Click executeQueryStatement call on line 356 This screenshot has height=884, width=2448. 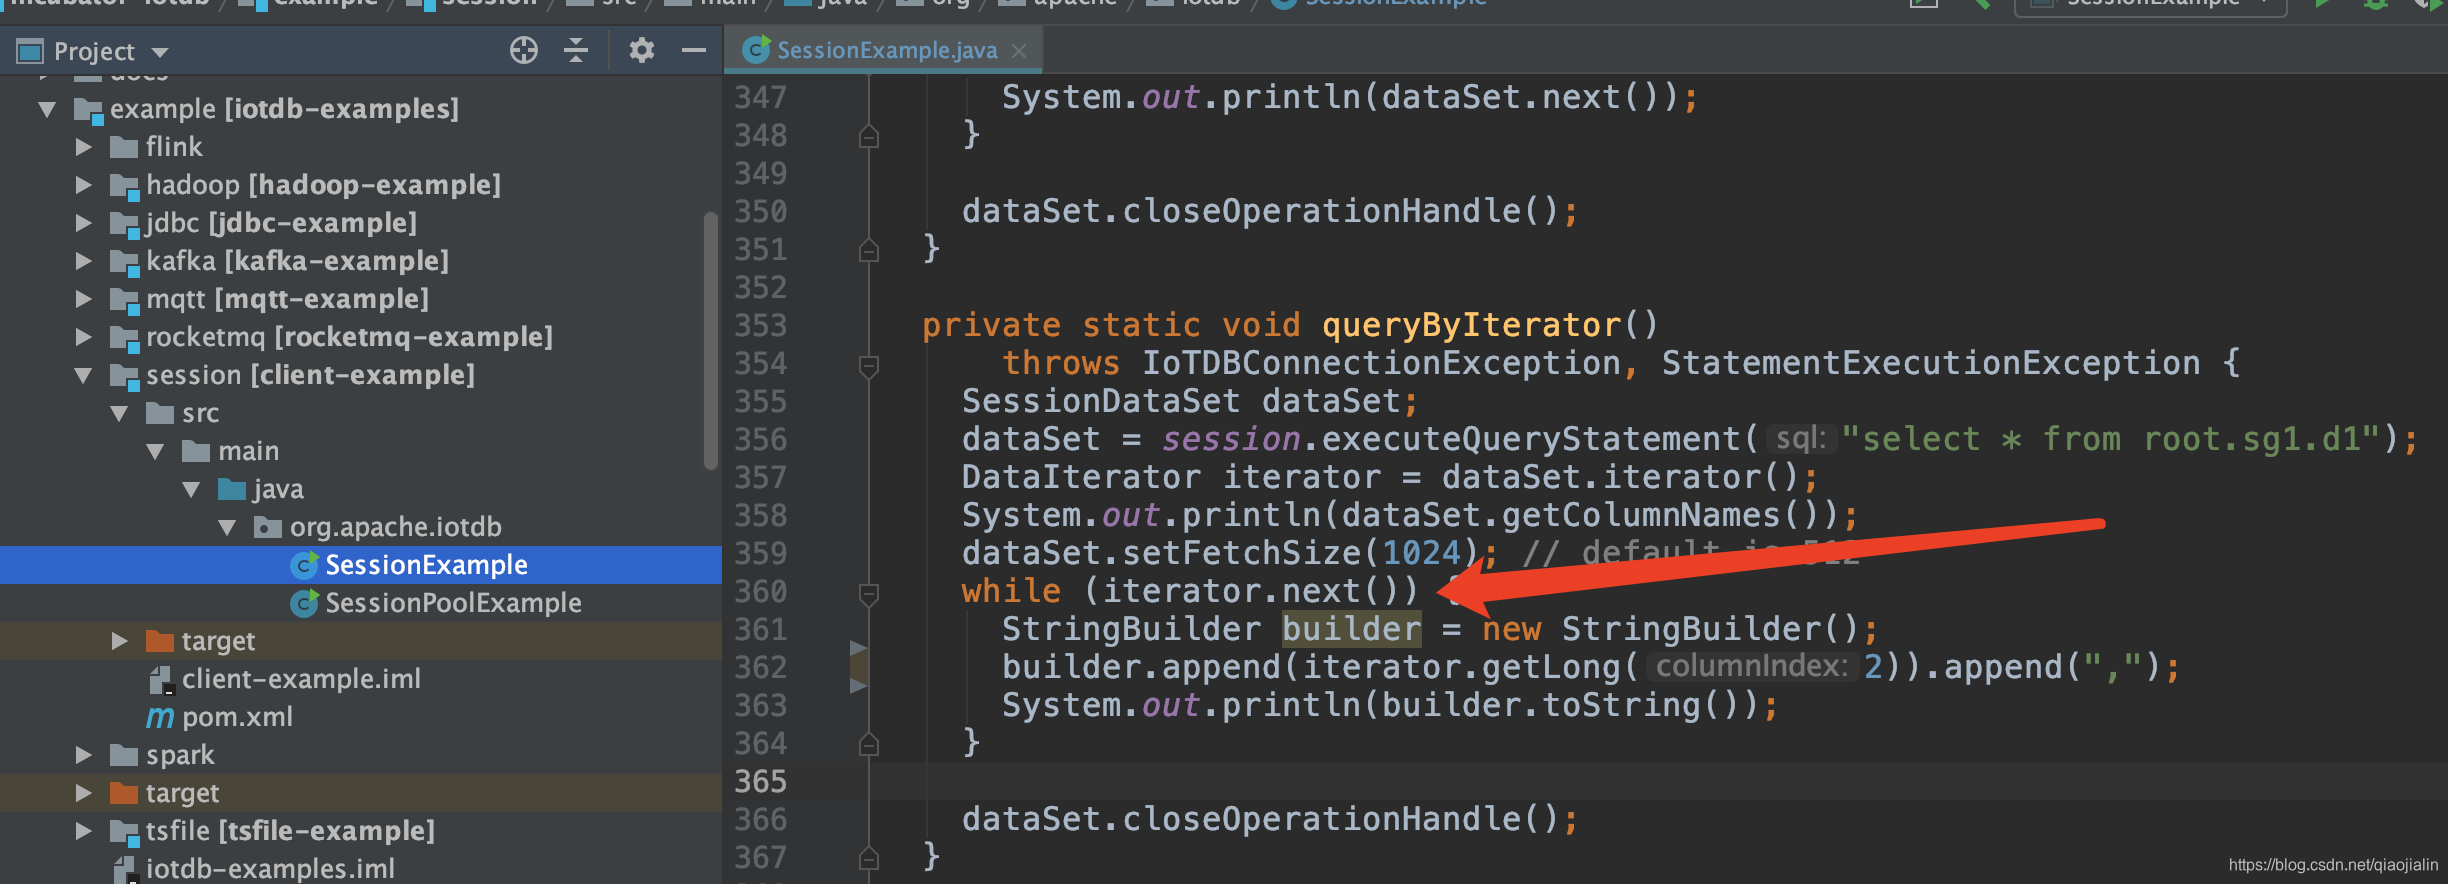(x=1531, y=439)
